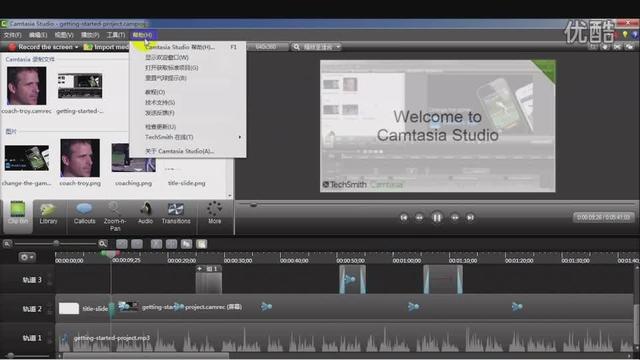Screen dimensions: 640x360
Task: Choose 技术支持(S) from Help menu
Action: (188, 102)
